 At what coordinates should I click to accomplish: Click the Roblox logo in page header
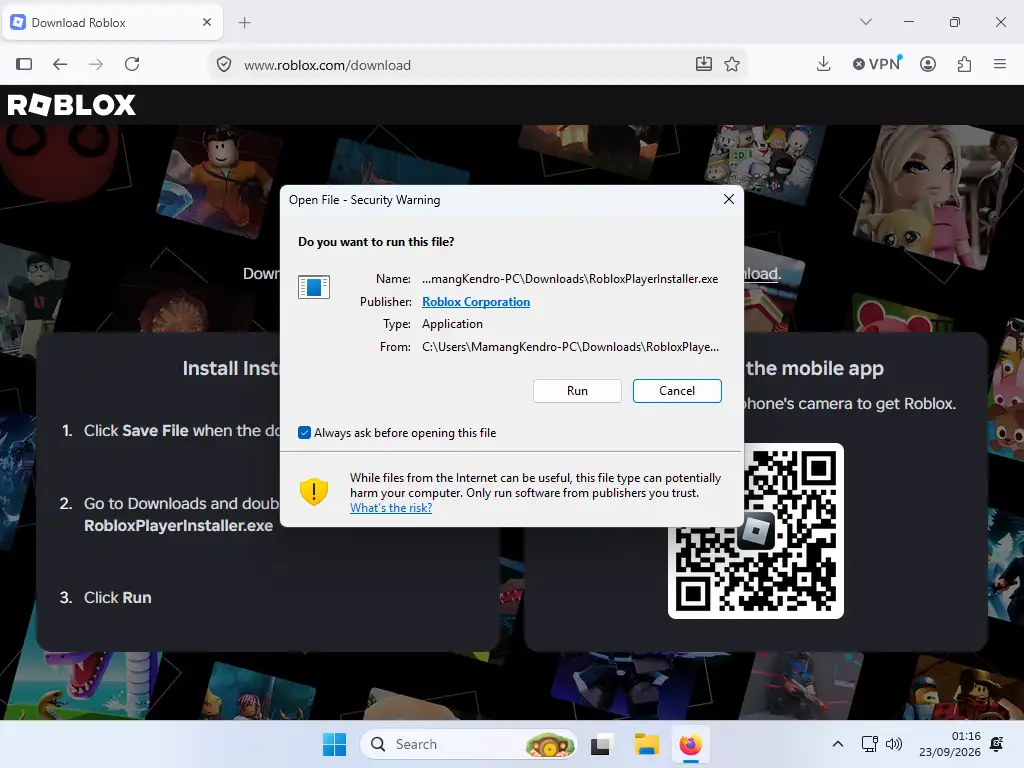click(72, 104)
